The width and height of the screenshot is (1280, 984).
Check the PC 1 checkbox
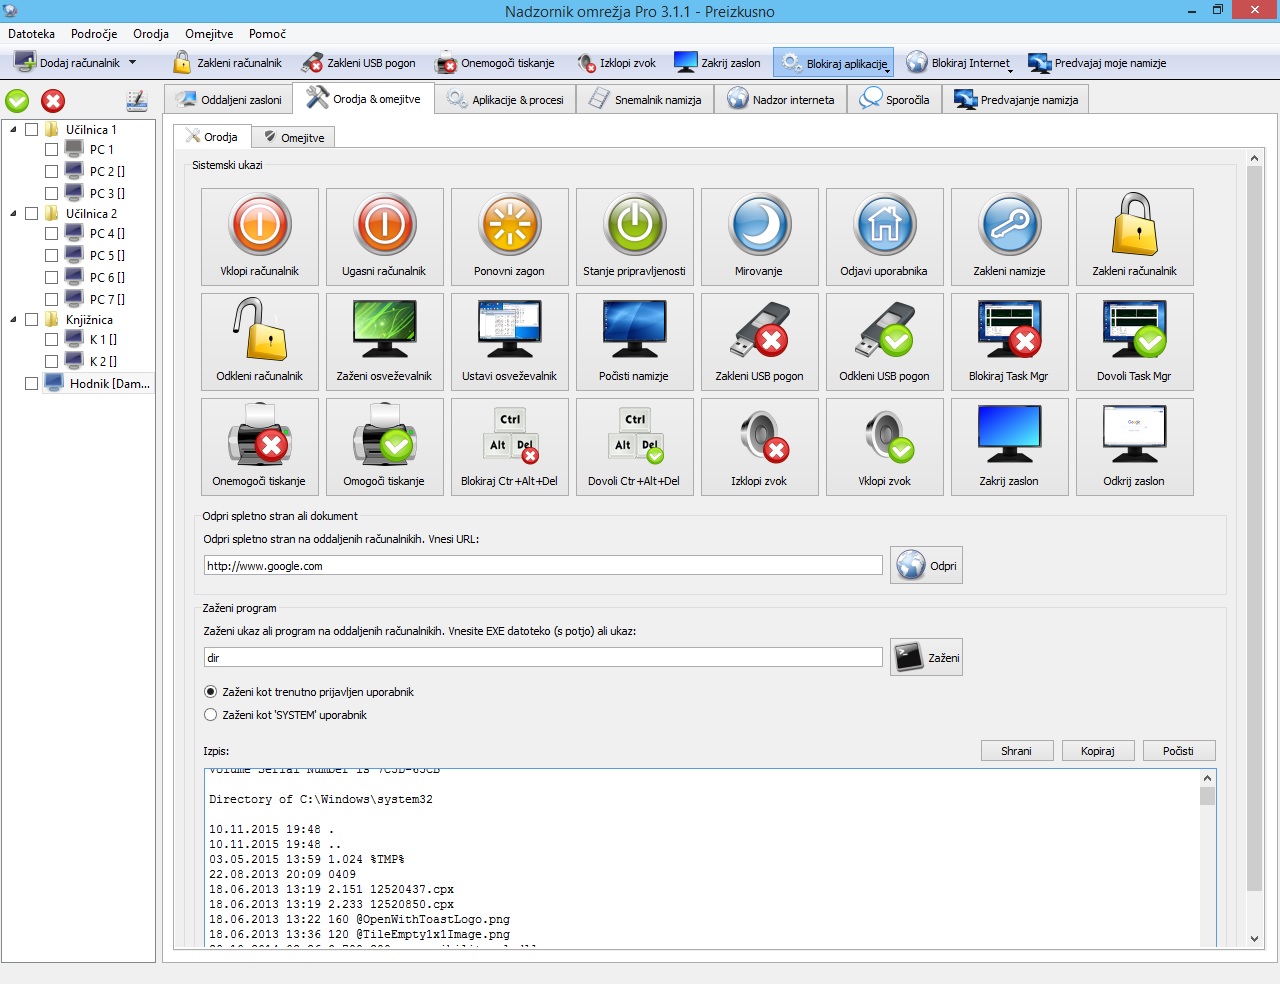pos(51,150)
